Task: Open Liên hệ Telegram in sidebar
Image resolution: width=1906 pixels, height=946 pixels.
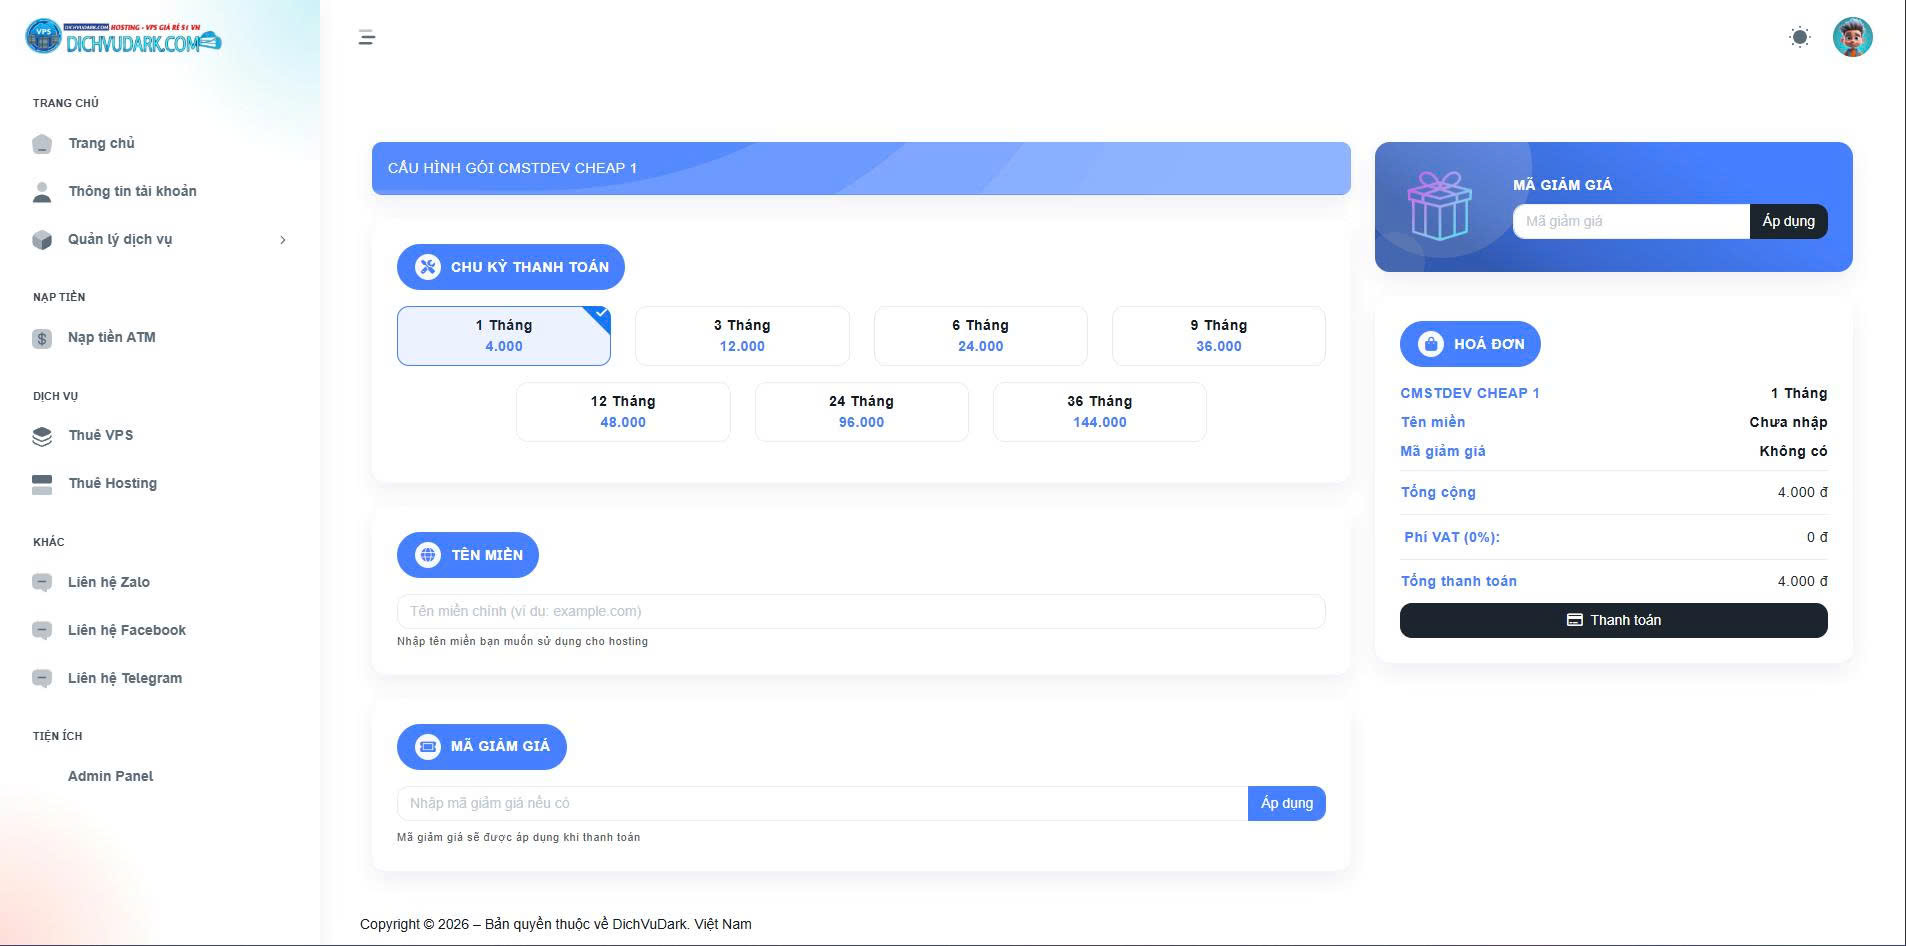Action: (x=124, y=678)
